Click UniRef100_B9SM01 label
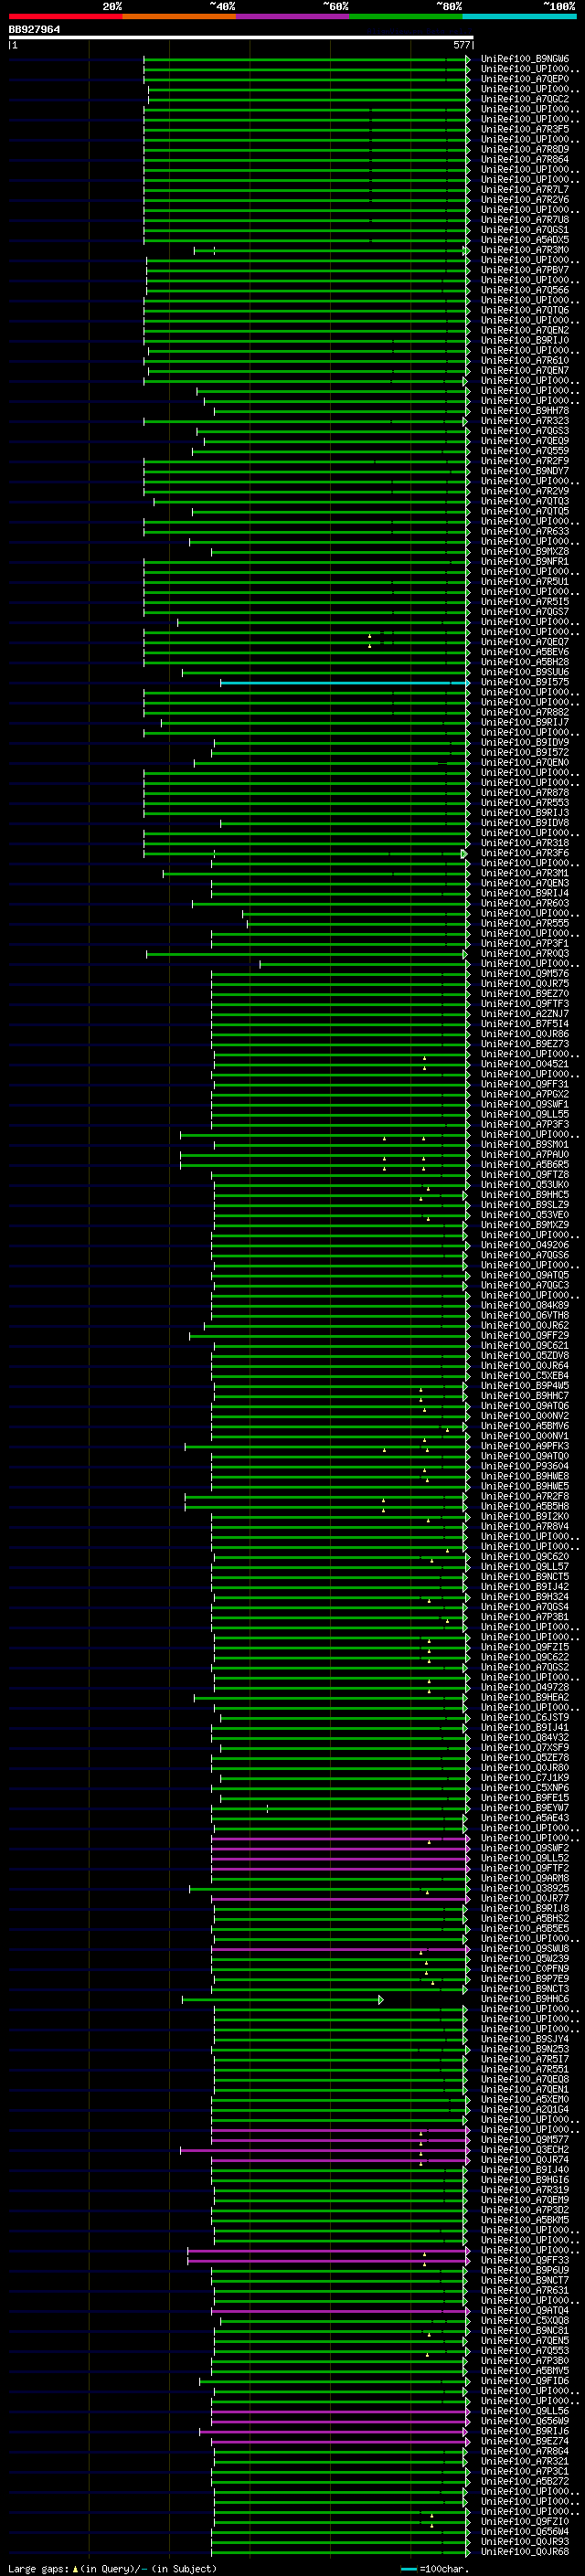 click(x=525, y=1145)
